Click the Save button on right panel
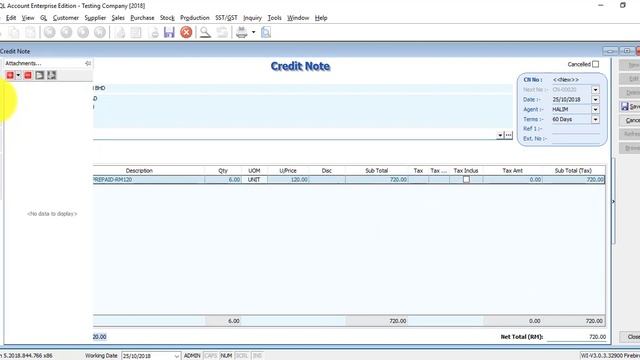The image size is (640, 360). [x=630, y=107]
